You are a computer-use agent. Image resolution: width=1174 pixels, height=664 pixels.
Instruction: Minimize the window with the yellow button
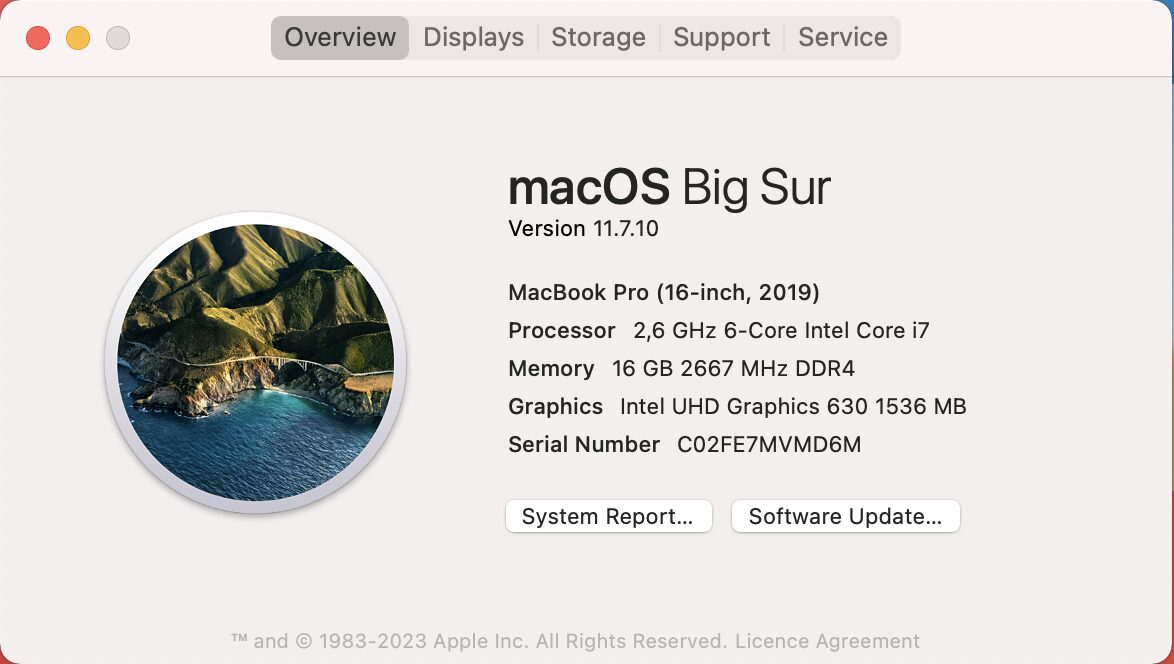click(x=78, y=38)
